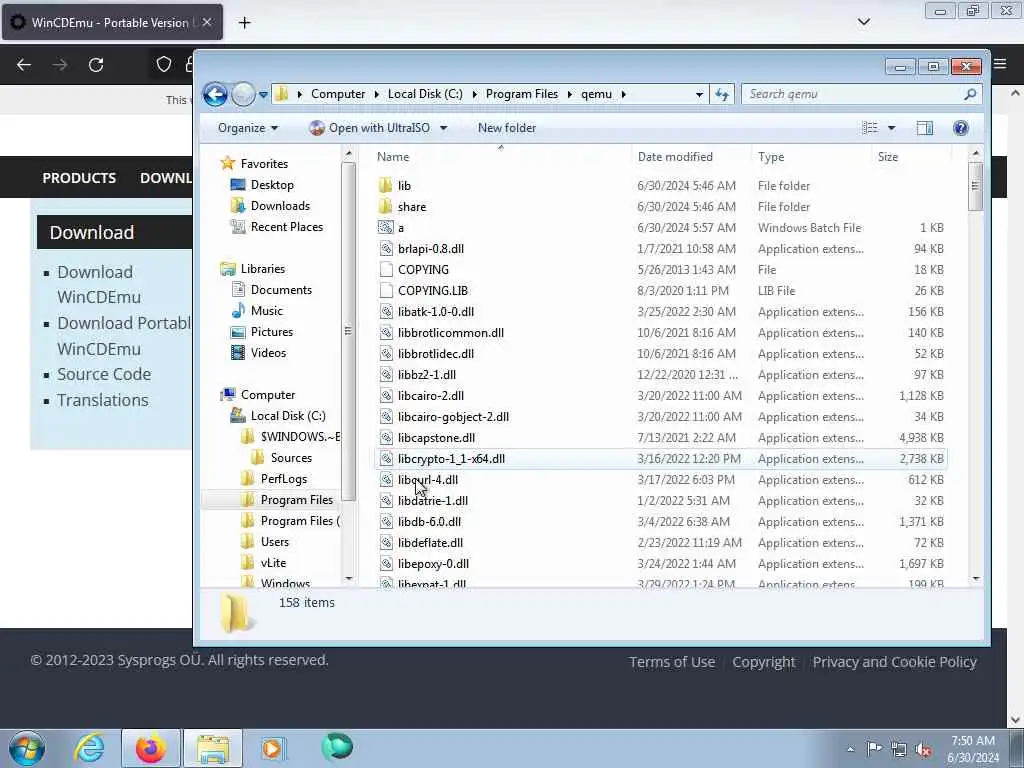The image size is (1024, 768).
Task: Open Favorites in navigation pane
Action: coord(264,164)
